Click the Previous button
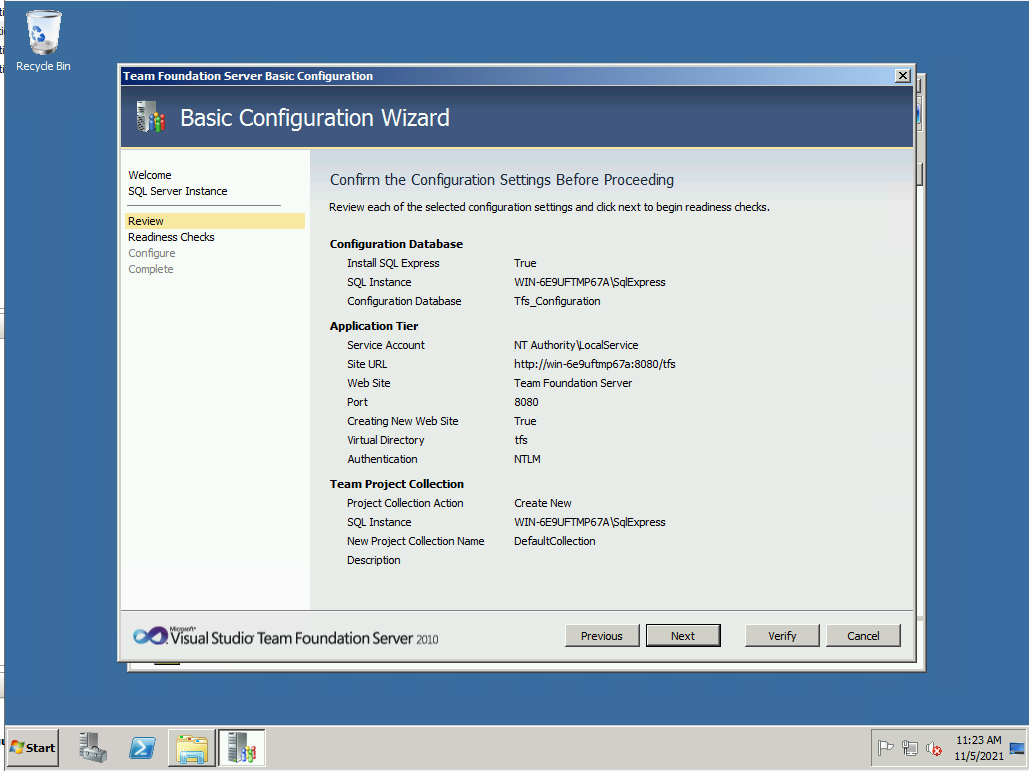1029x771 pixels. [601, 636]
